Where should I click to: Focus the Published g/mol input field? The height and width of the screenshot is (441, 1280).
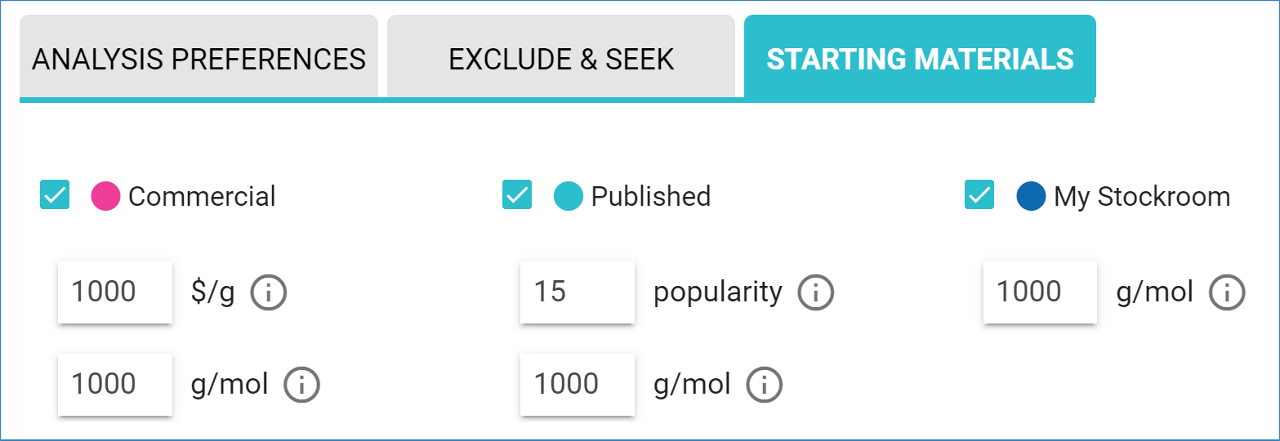tap(577, 384)
